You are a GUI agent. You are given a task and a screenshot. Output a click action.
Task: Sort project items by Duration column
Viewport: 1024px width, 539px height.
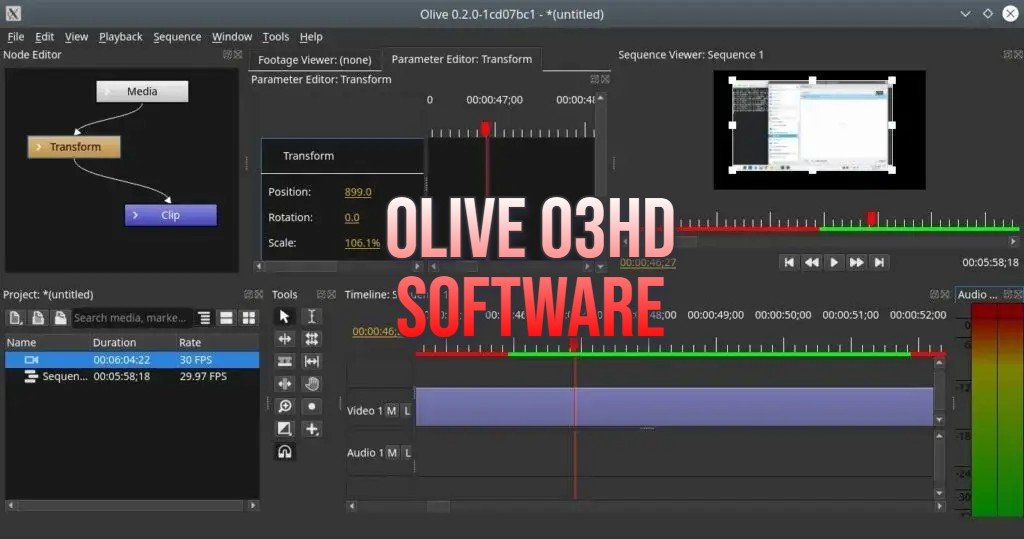(x=114, y=342)
